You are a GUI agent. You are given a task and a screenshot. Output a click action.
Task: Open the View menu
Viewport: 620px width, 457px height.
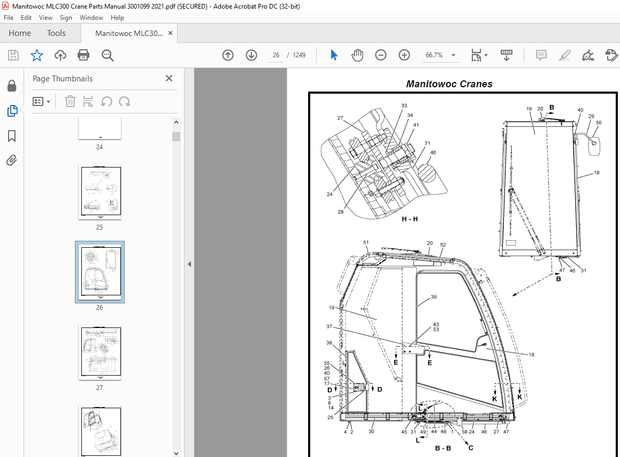point(45,18)
